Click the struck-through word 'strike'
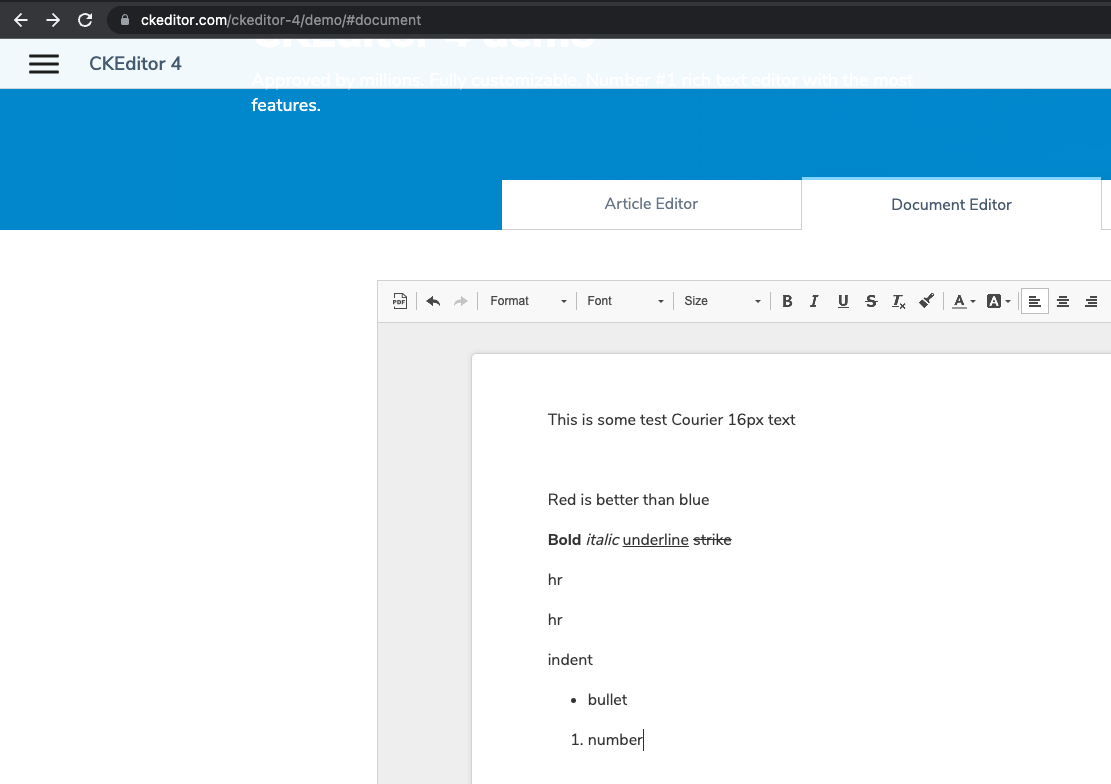Viewport: 1111px width, 784px height. pyautogui.click(x=712, y=539)
